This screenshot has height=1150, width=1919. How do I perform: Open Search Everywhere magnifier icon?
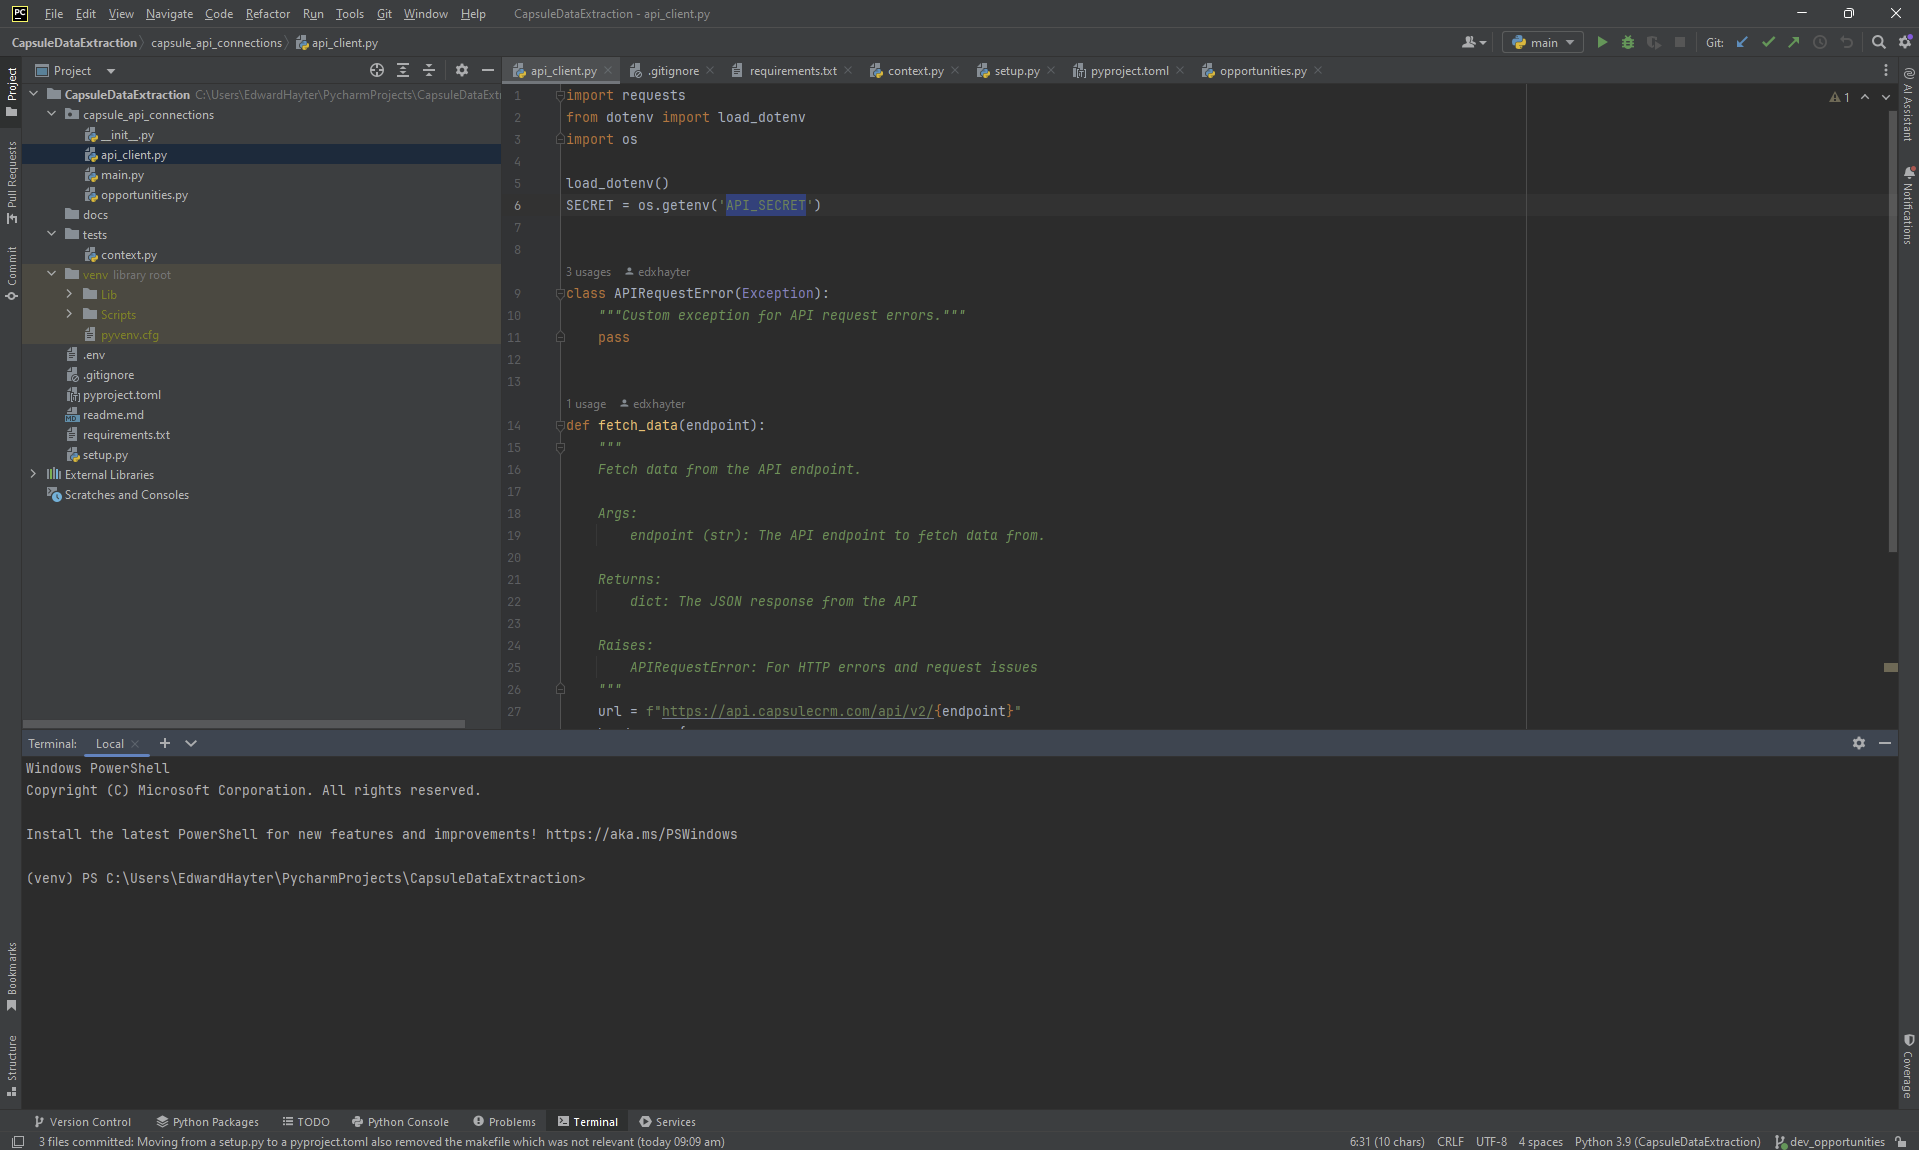(x=1879, y=43)
